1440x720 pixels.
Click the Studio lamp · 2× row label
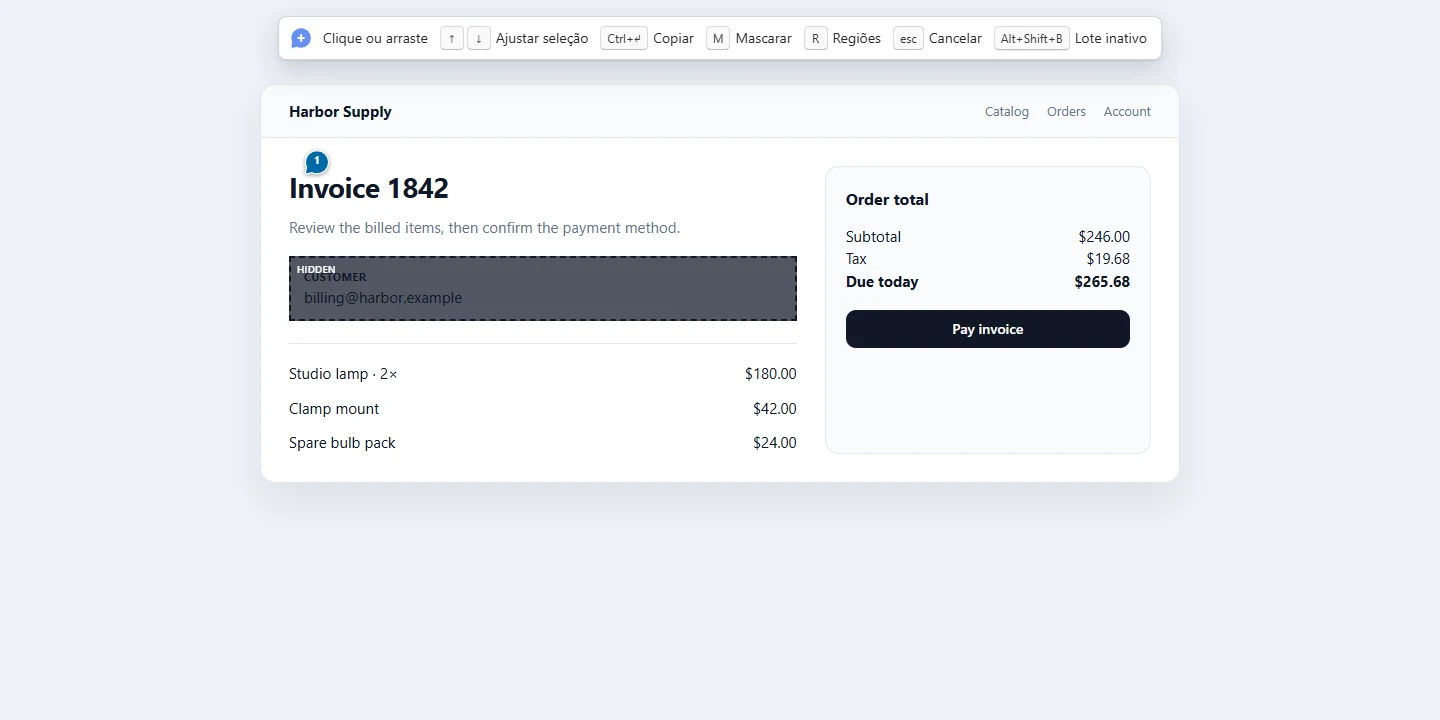tap(343, 374)
